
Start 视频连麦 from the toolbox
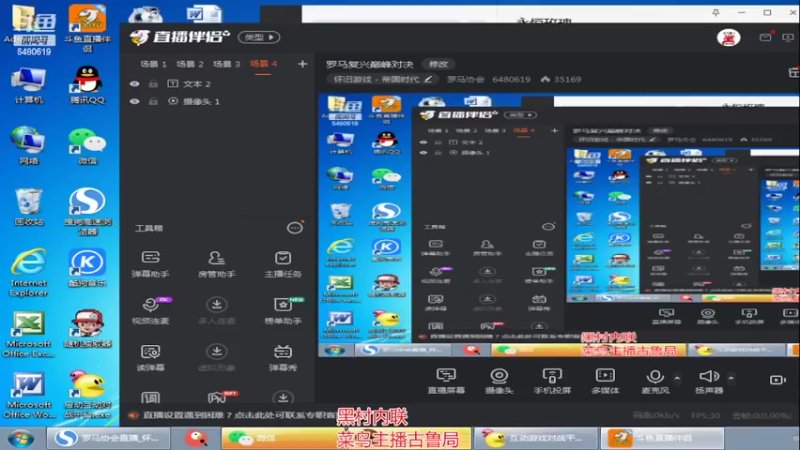coord(150,311)
